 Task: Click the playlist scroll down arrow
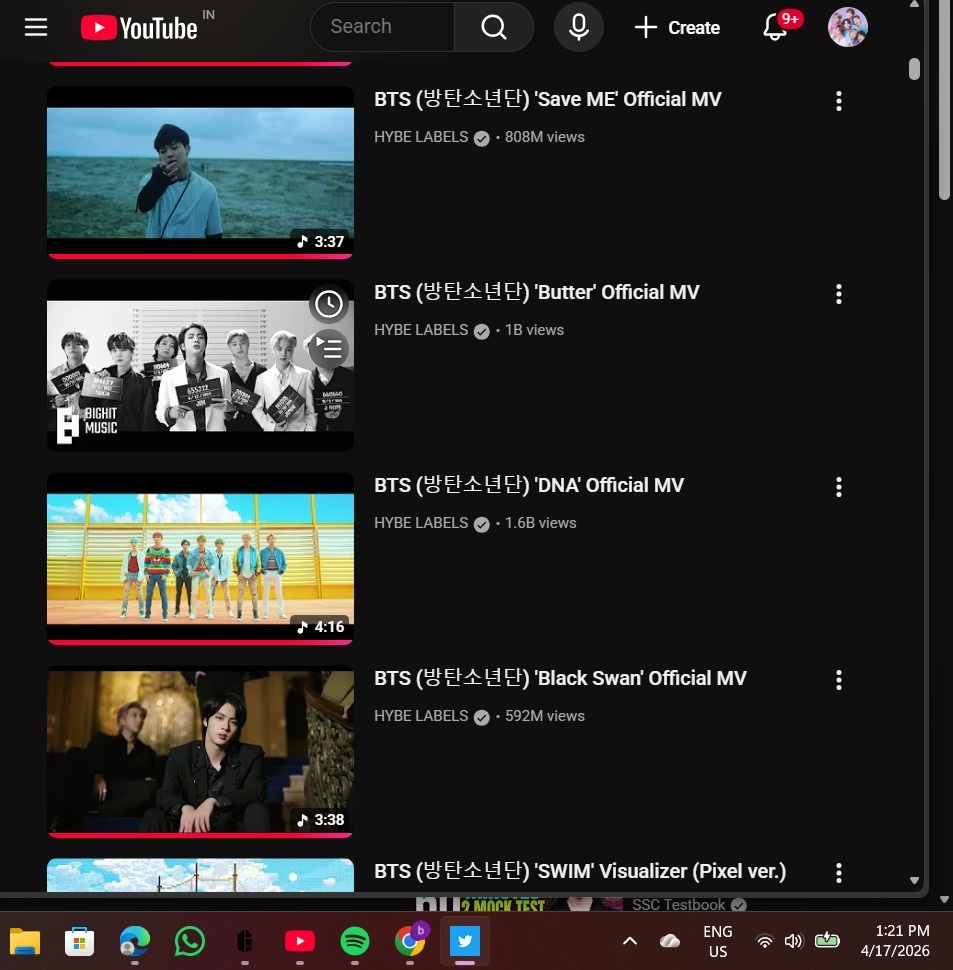(915, 880)
